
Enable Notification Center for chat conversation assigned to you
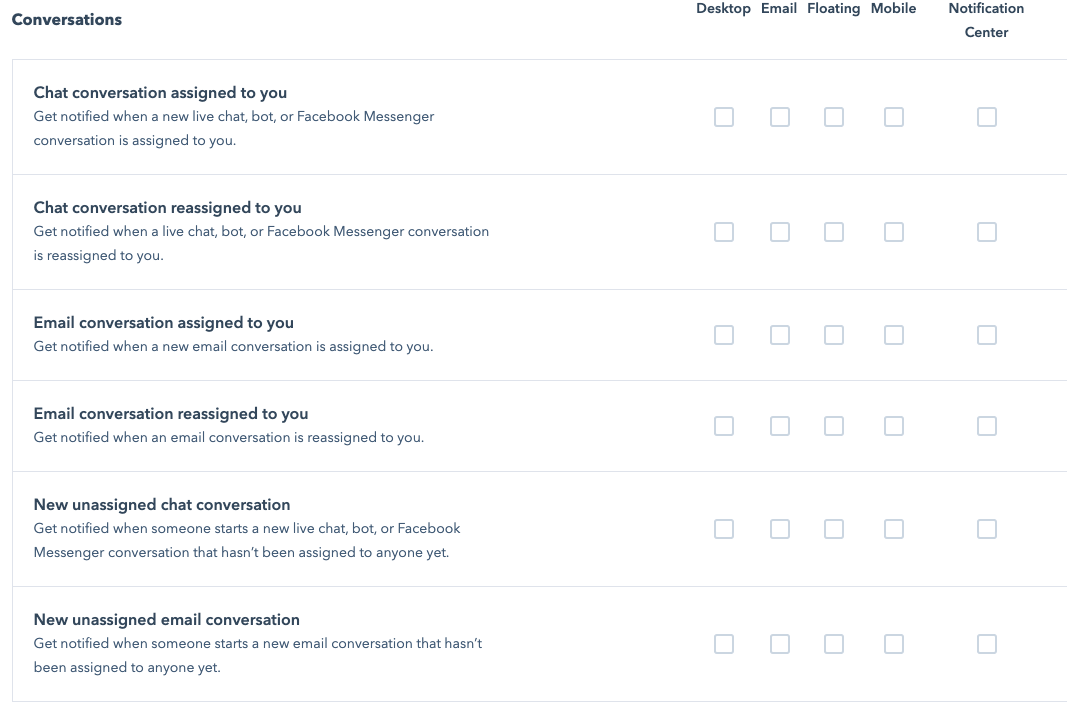click(987, 117)
